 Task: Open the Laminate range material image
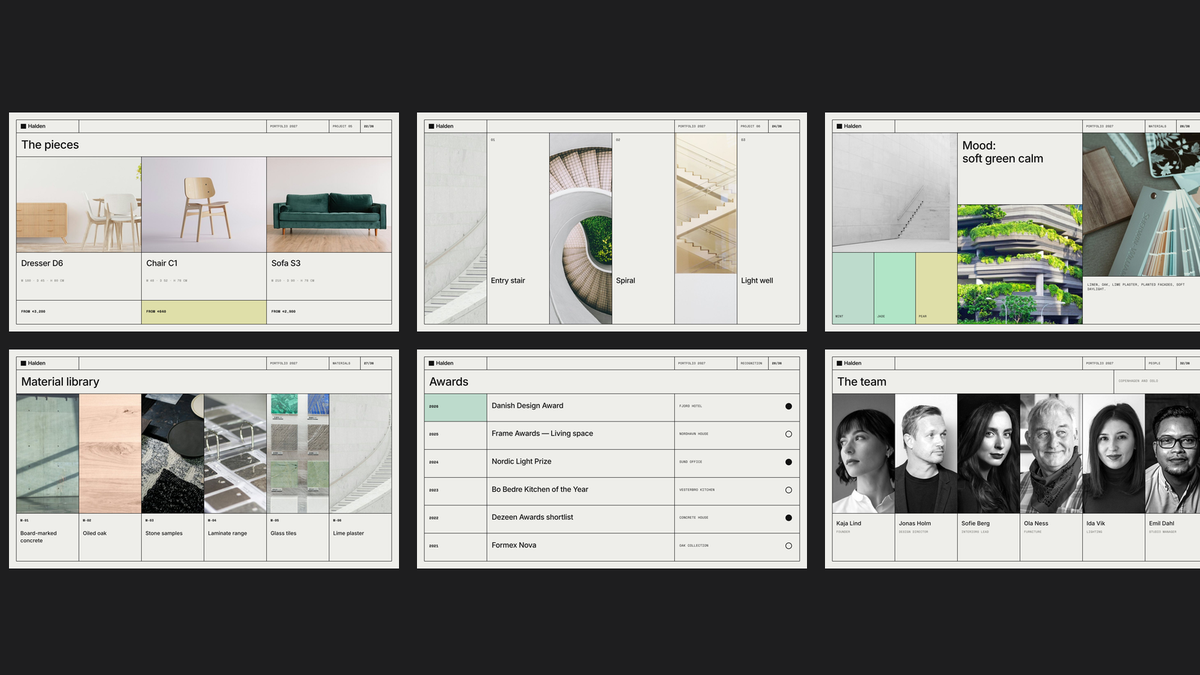pos(235,453)
